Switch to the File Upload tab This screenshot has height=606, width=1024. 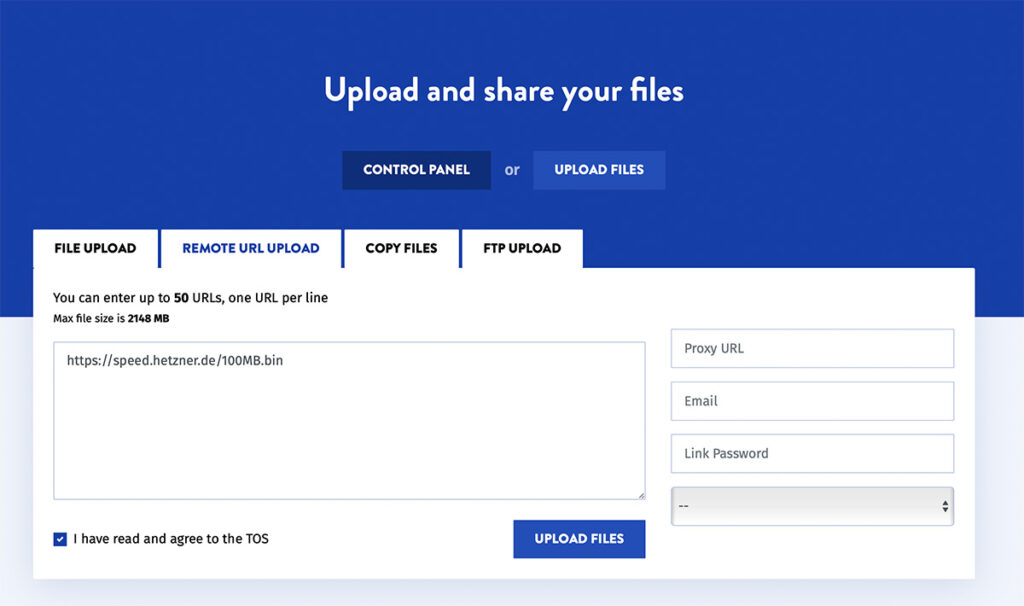[x=95, y=248]
